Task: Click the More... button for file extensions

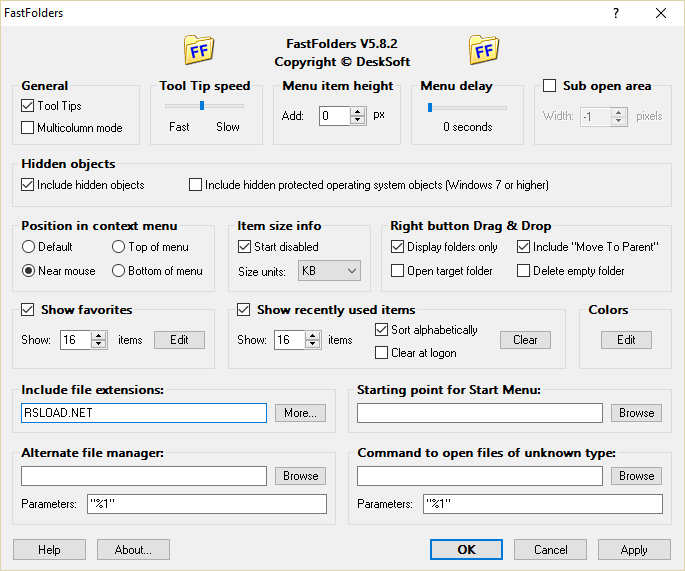Action: [300, 413]
